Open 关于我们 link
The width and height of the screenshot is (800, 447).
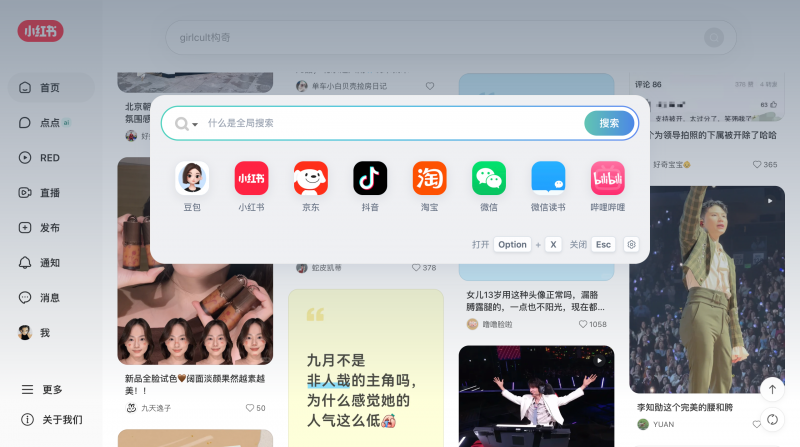point(51,419)
